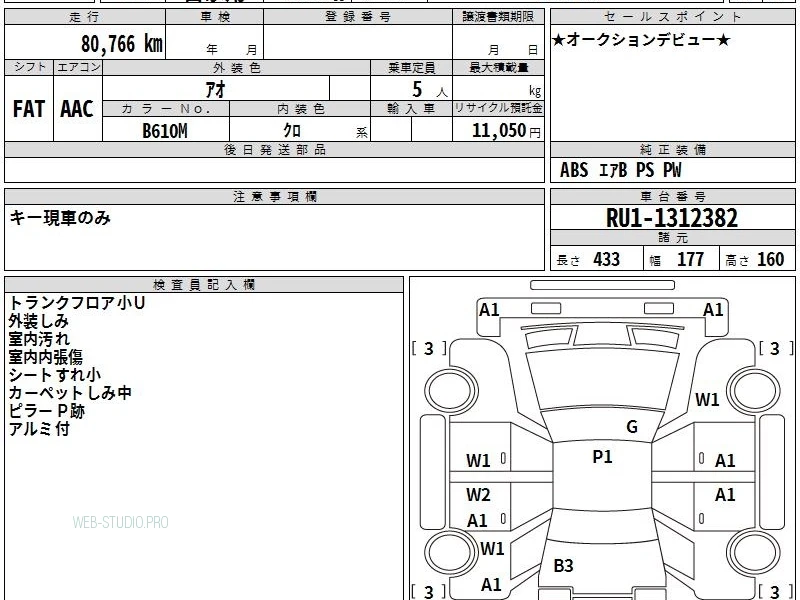The height and width of the screenshot is (600, 800).
Task: Select the ★オークションデビュー★ text
Action: [641, 40]
